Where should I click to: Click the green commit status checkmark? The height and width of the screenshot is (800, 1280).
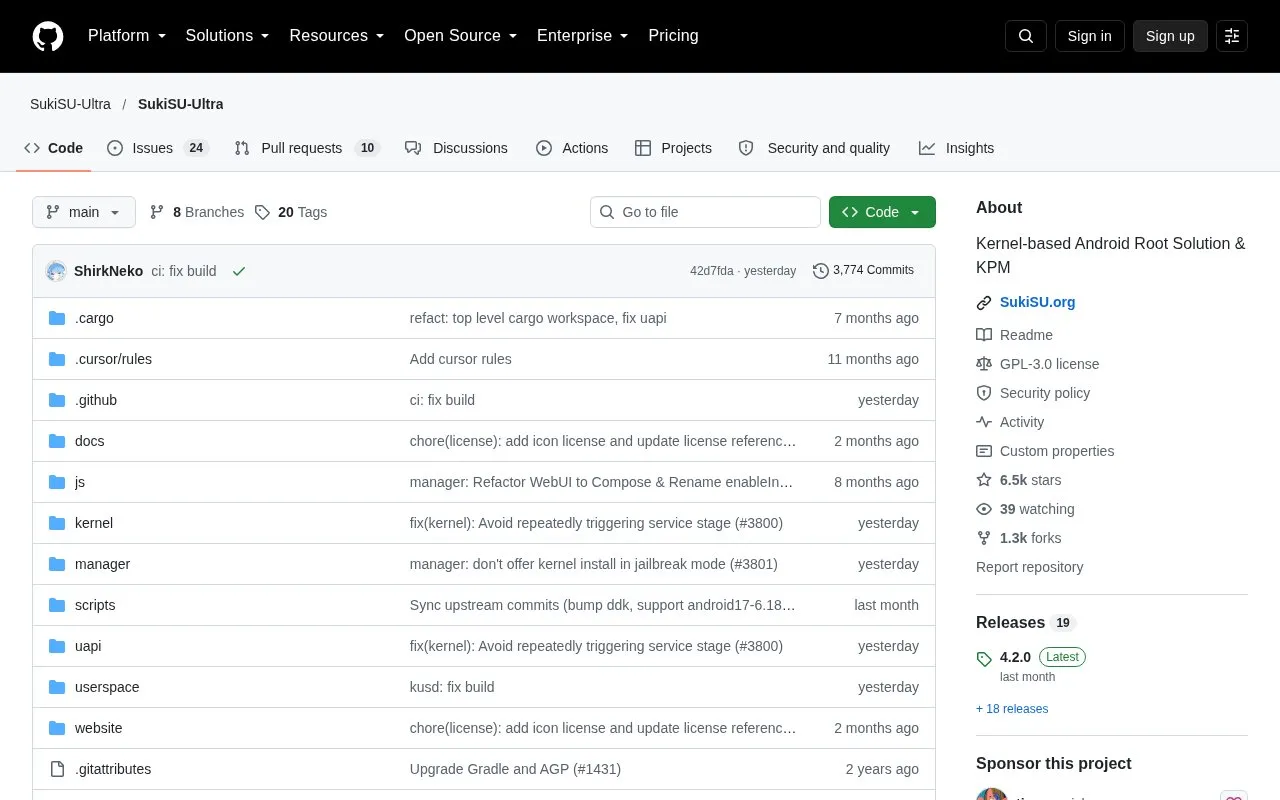tap(239, 271)
